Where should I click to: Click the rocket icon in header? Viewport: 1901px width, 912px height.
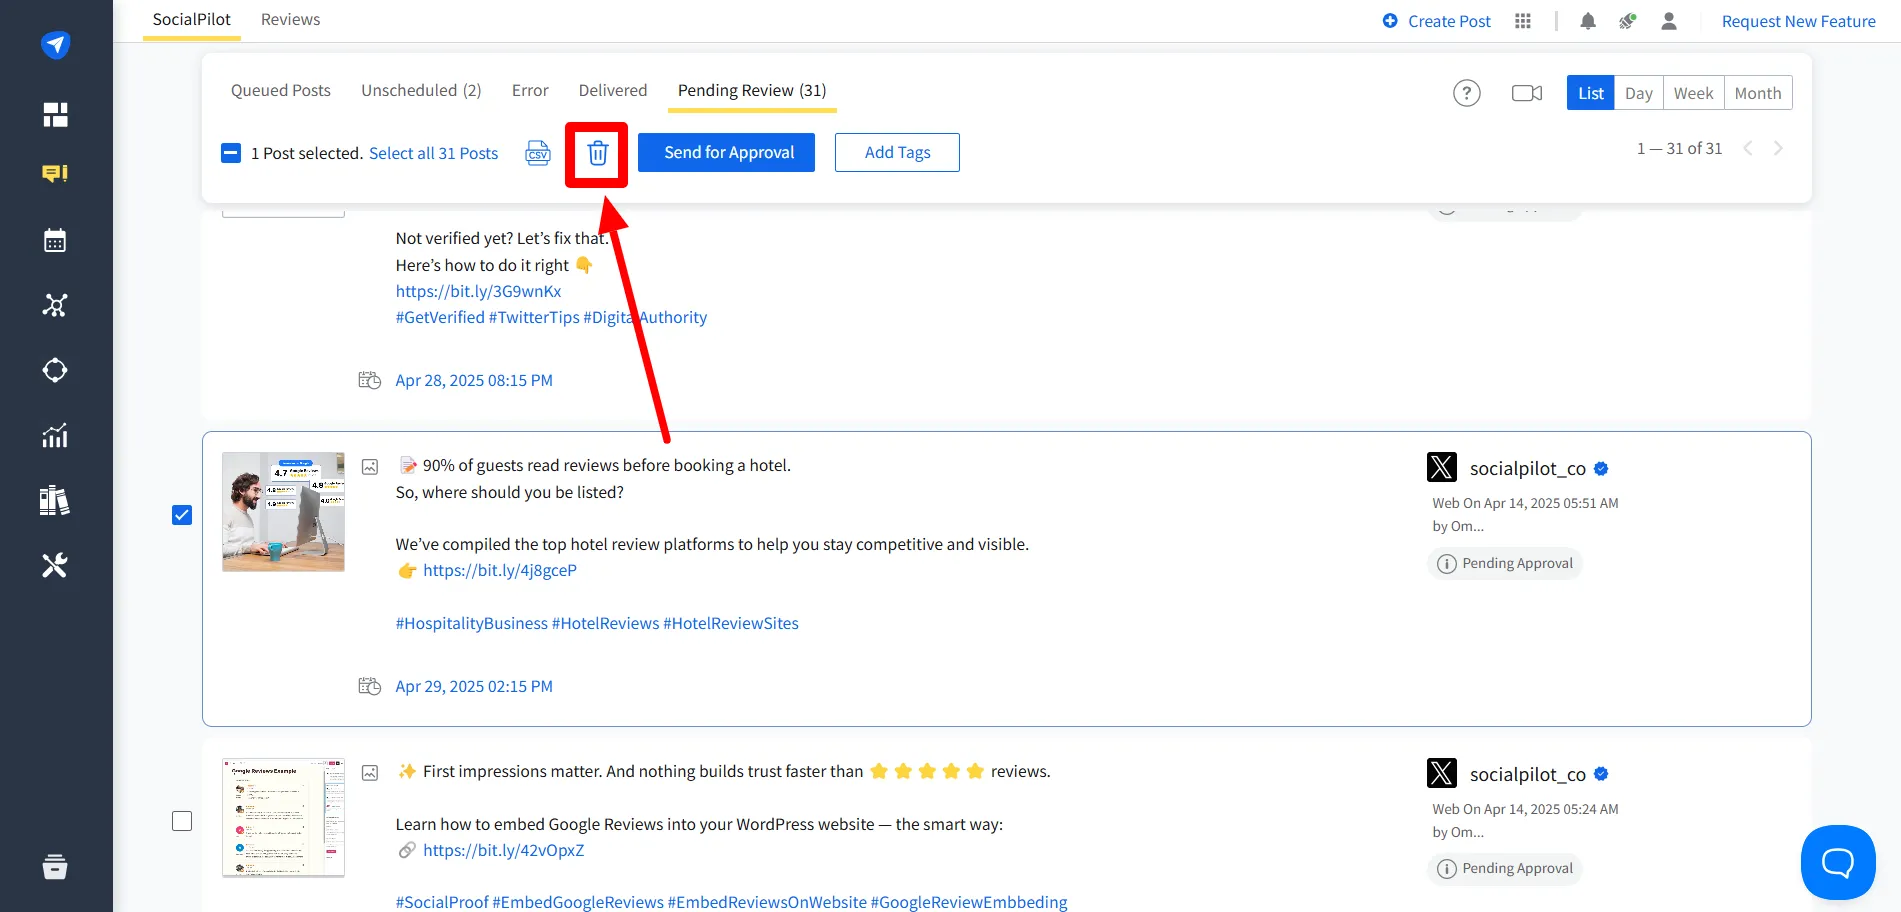pos(1628,21)
